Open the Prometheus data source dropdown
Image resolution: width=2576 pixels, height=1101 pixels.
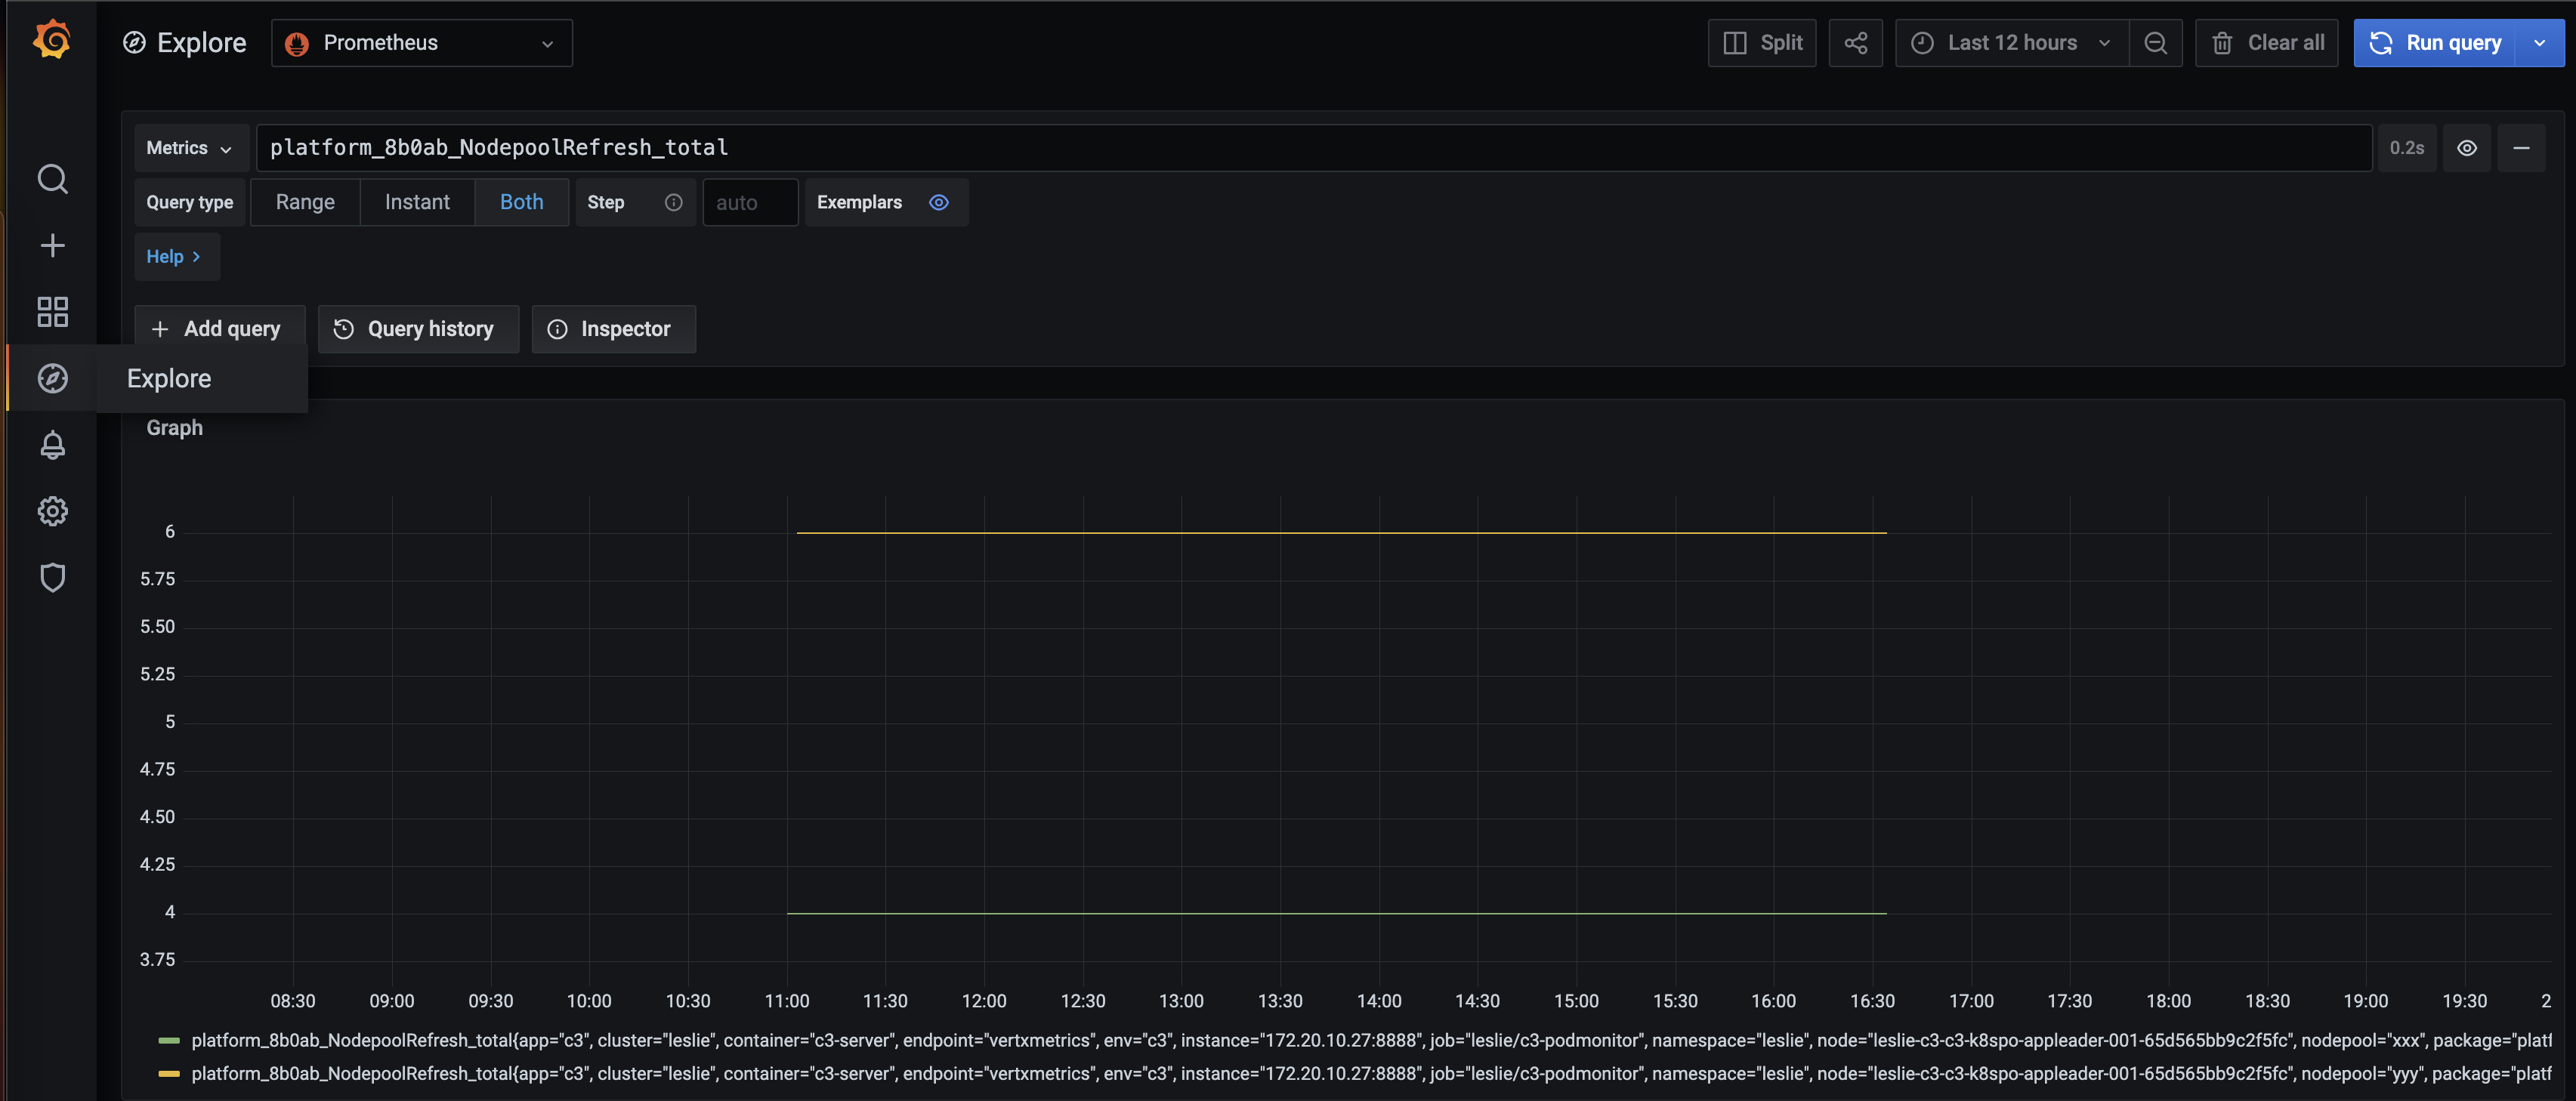click(421, 43)
